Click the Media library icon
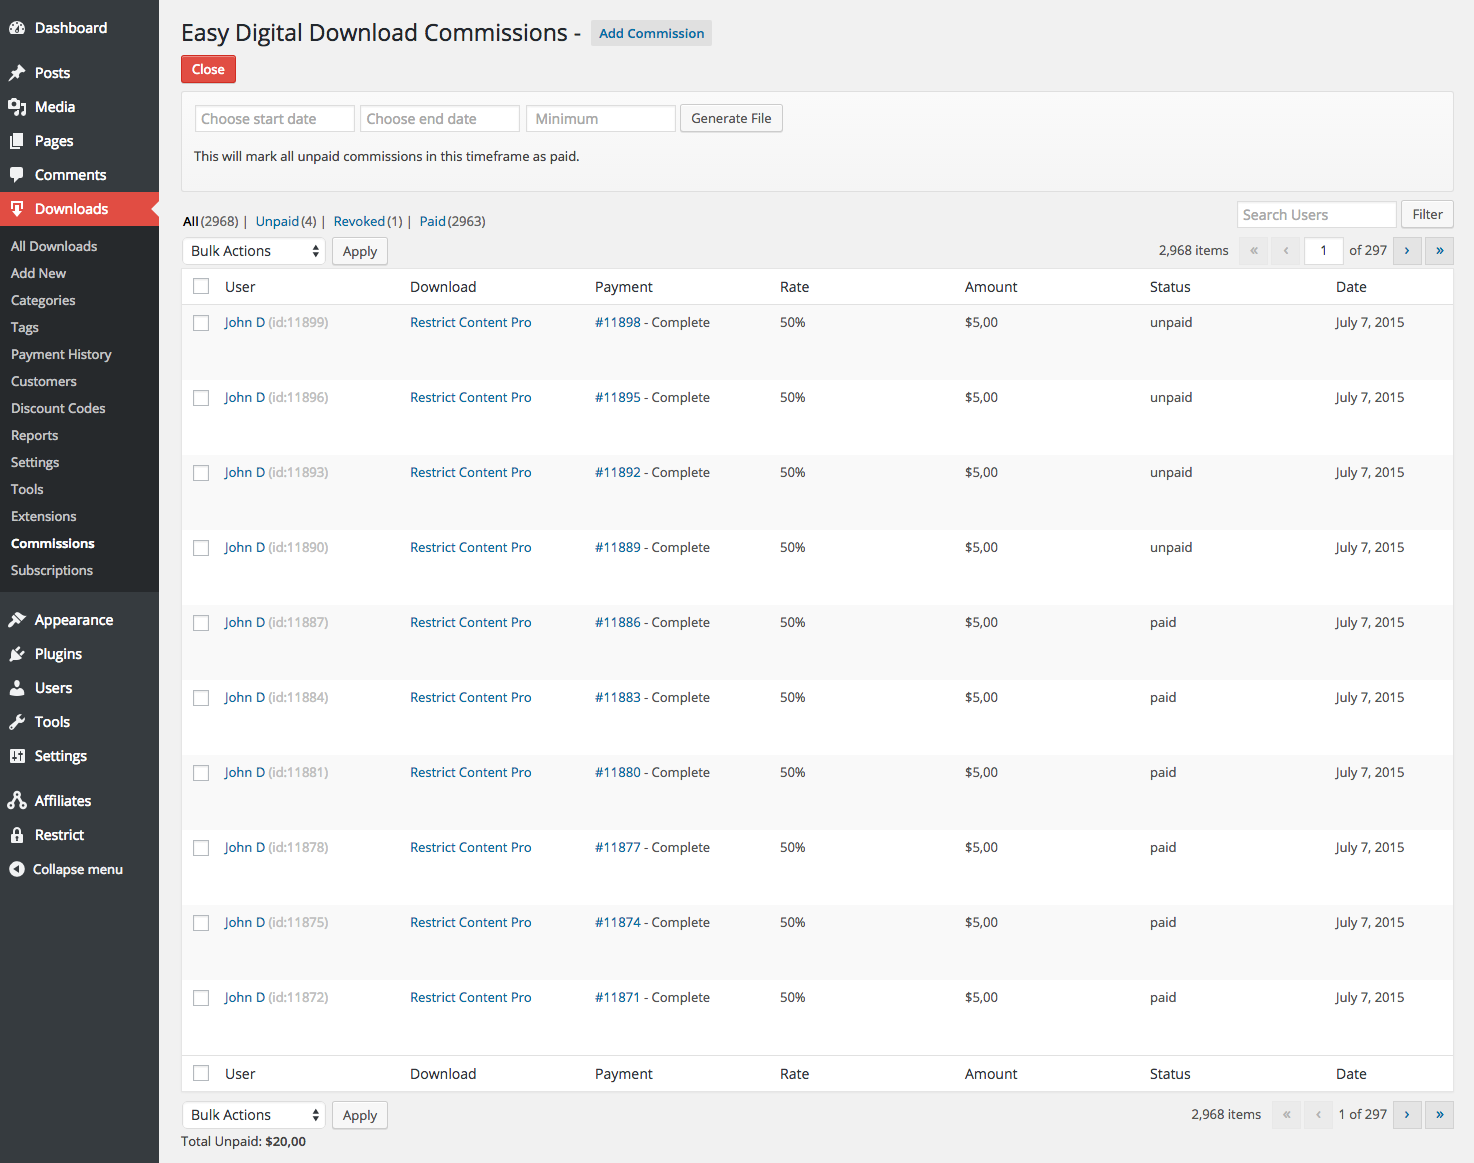1474x1163 pixels. coord(17,107)
